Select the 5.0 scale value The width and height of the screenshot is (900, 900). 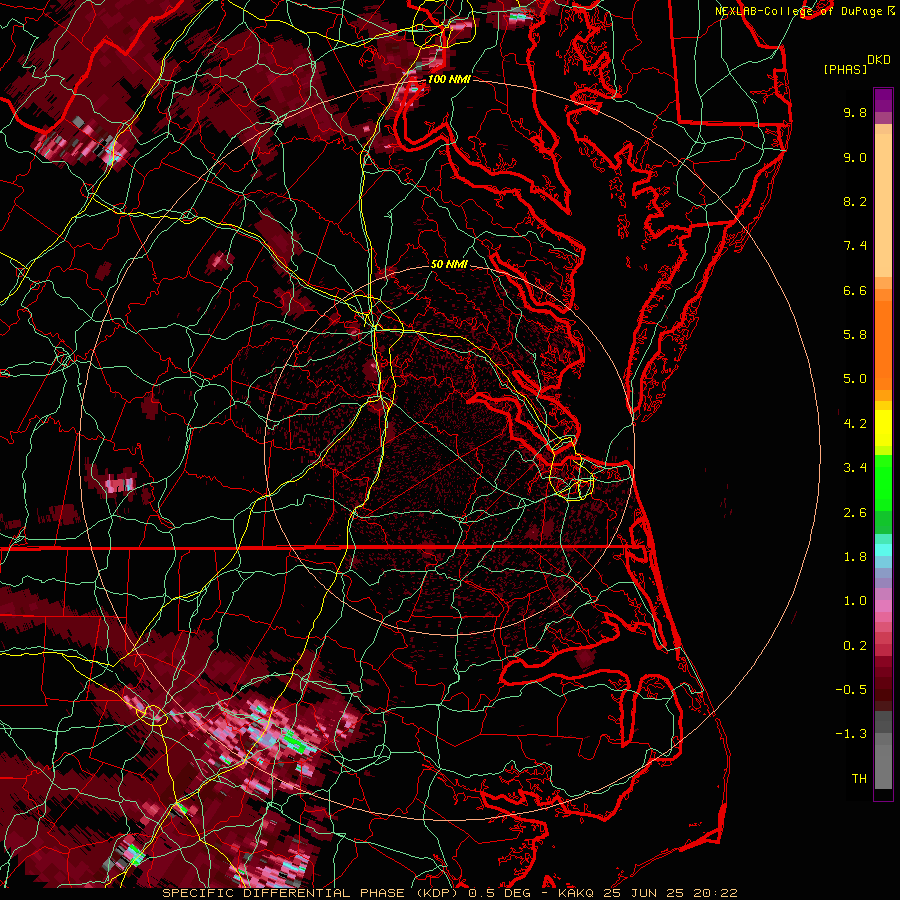[x=855, y=379]
